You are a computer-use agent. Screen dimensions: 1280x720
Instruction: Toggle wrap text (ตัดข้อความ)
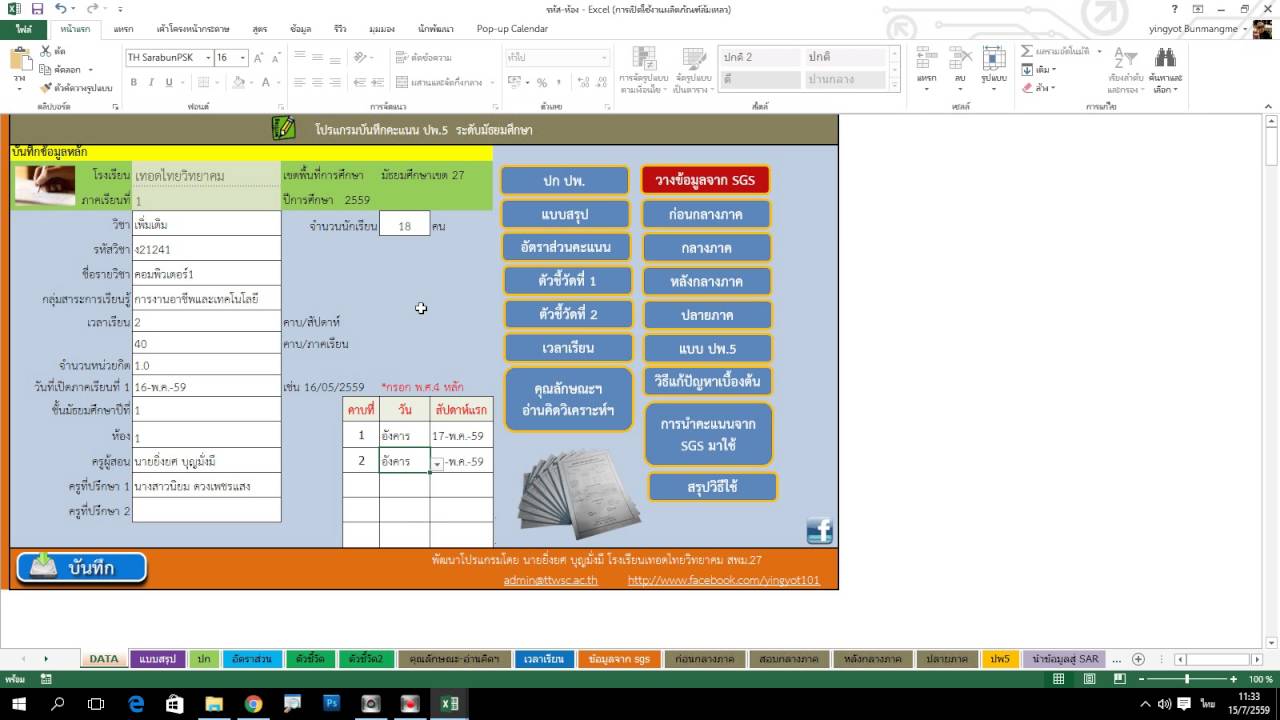[425, 58]
